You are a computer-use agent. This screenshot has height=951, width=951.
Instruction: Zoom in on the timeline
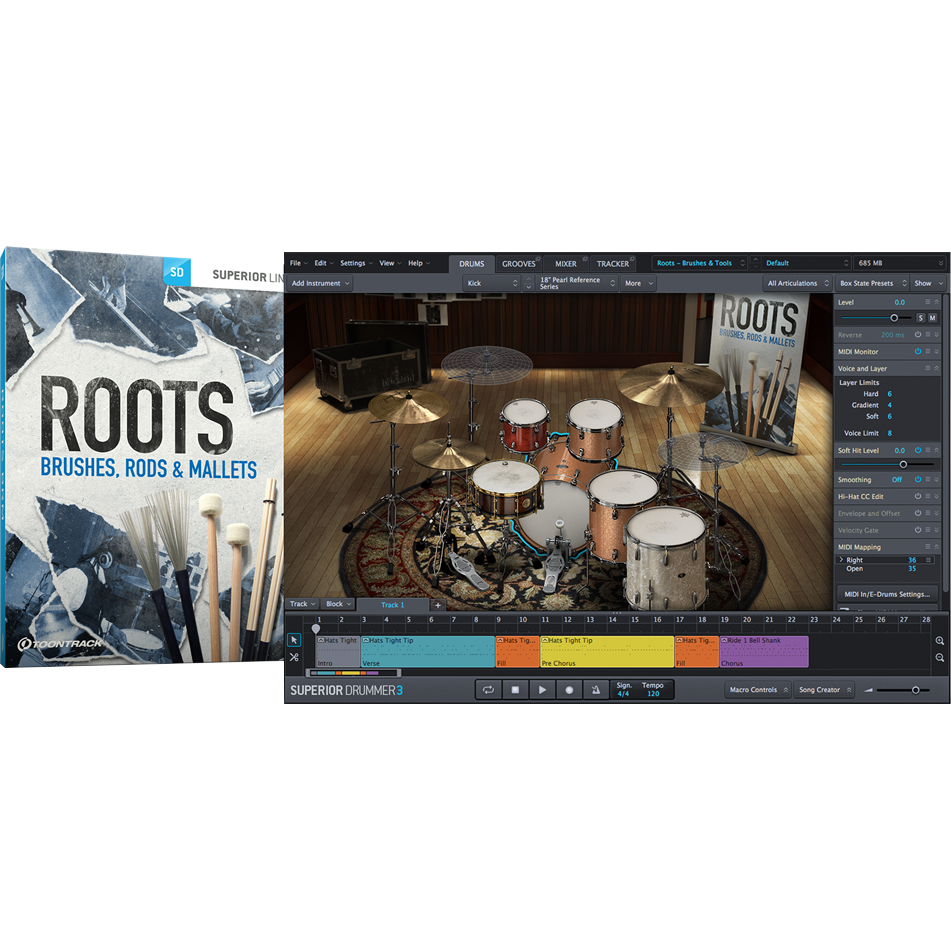point(940,640)
